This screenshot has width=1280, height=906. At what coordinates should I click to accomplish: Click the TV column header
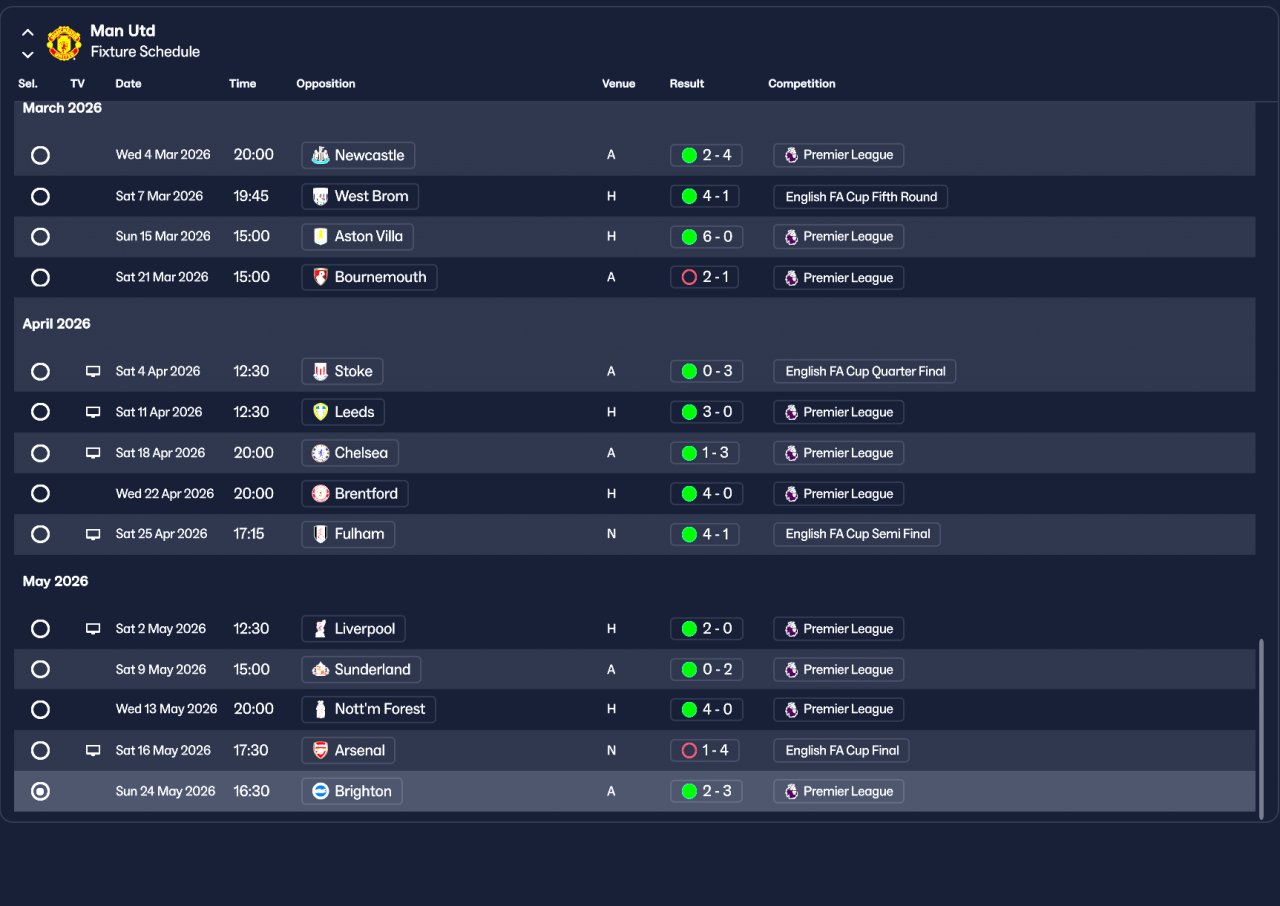tap(78, 84)
